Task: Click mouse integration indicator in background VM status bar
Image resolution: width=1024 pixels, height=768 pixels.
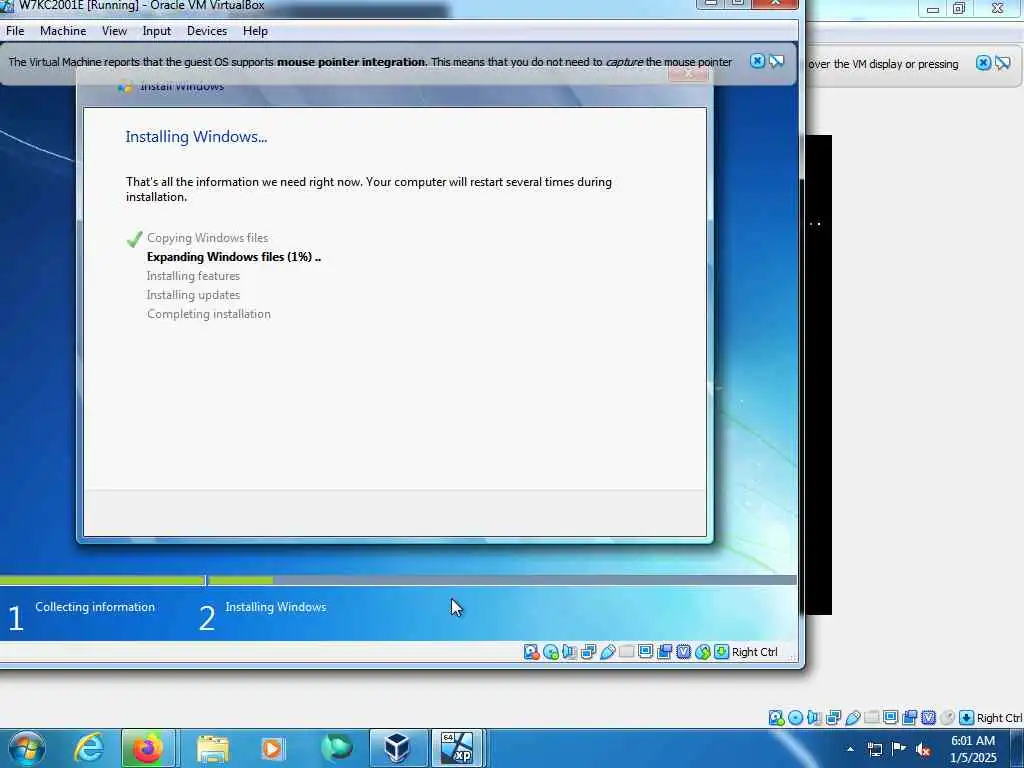Action: (x=948, y=718)
